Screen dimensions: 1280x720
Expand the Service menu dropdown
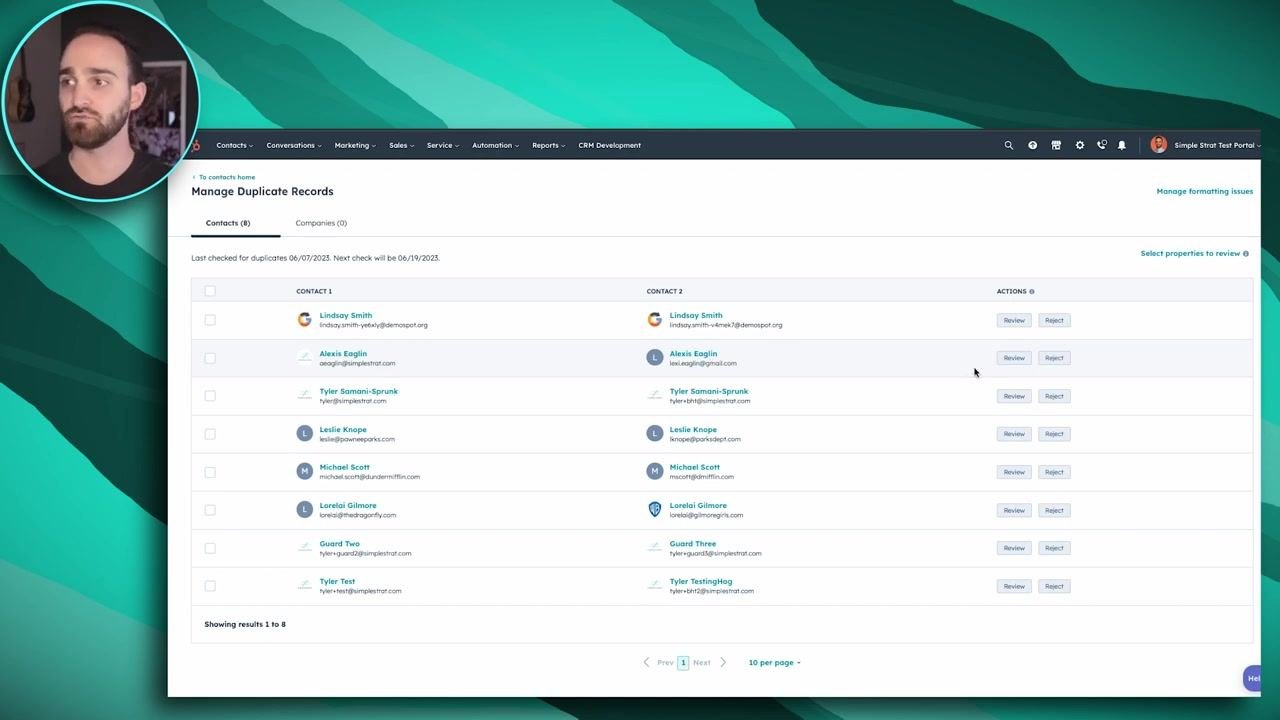[443, 145]
